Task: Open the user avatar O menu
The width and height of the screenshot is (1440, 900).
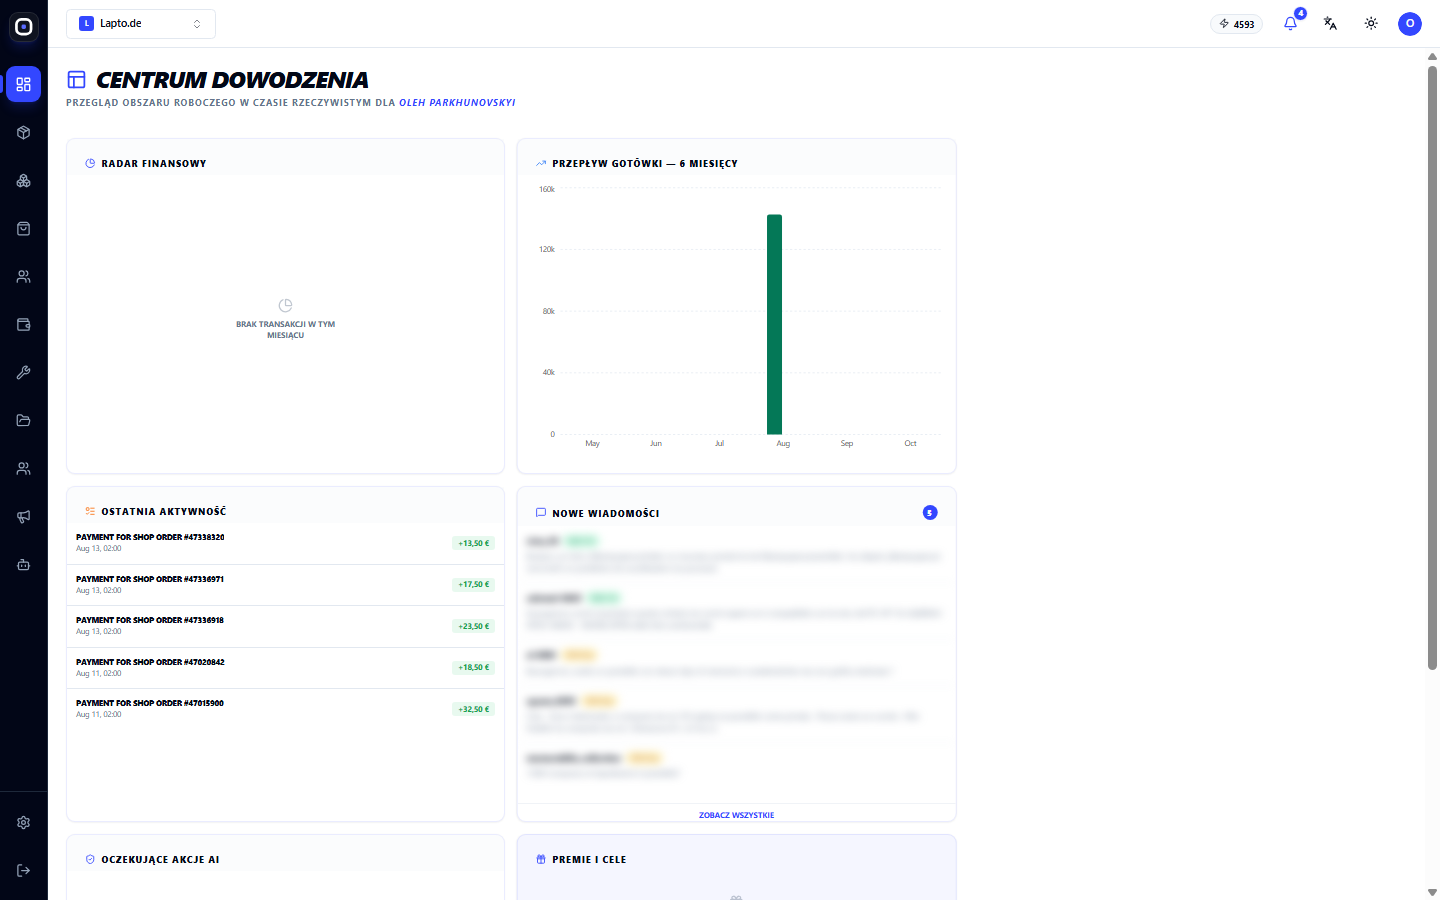Action: pos(1410,23)
